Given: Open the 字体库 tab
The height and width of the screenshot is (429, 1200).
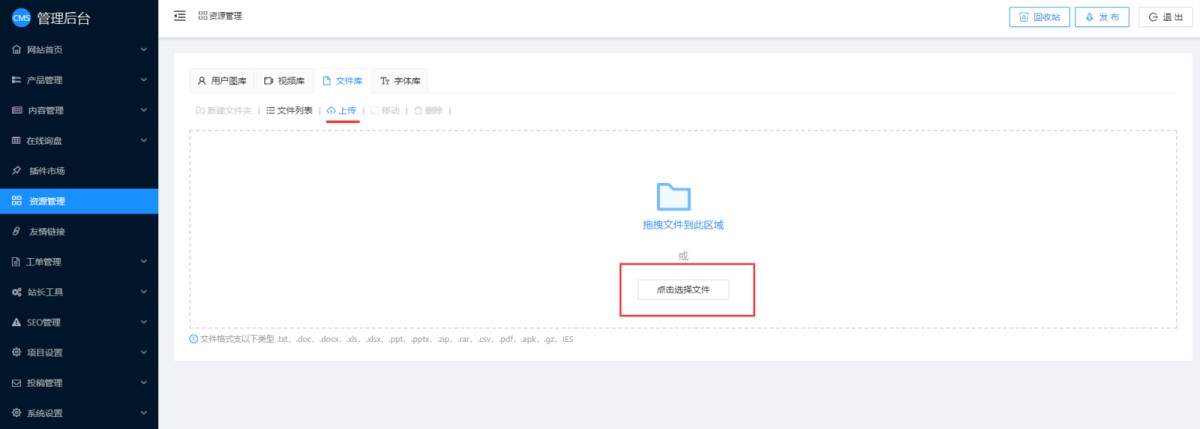Looking at the screenshot, I should [400, 80].
